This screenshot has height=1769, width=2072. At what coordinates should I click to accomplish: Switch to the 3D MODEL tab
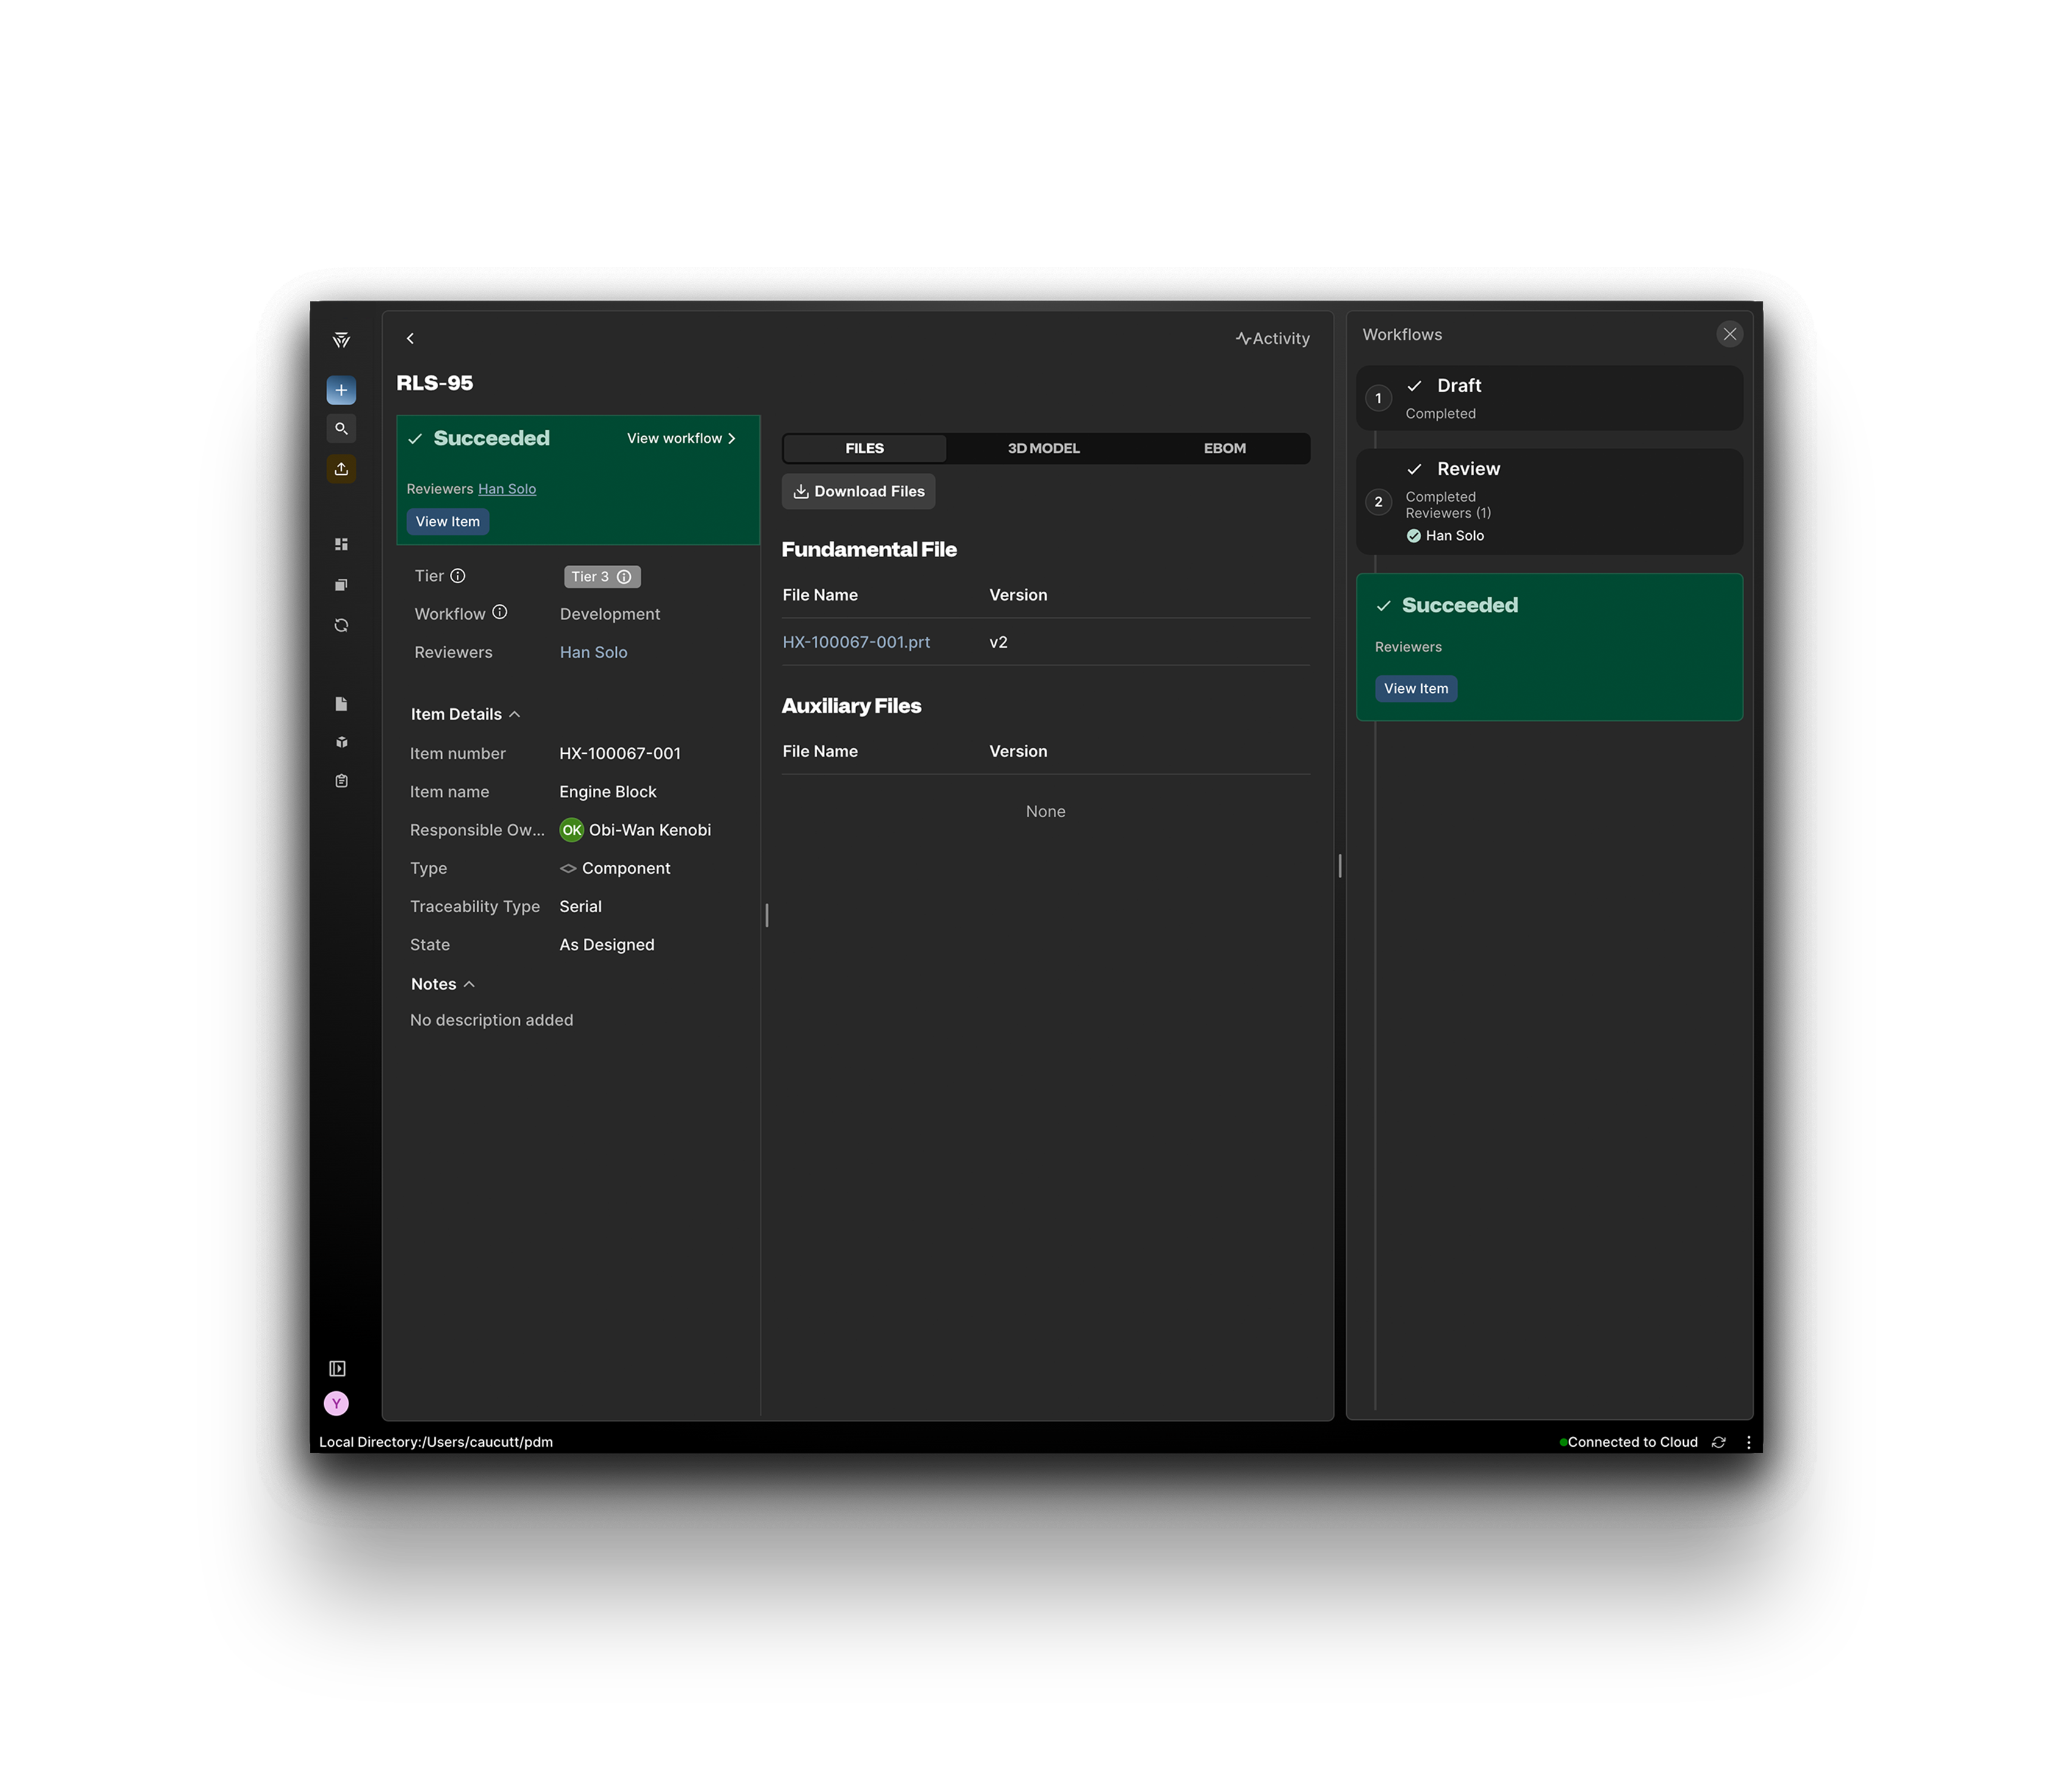[x=1043, y=448]
